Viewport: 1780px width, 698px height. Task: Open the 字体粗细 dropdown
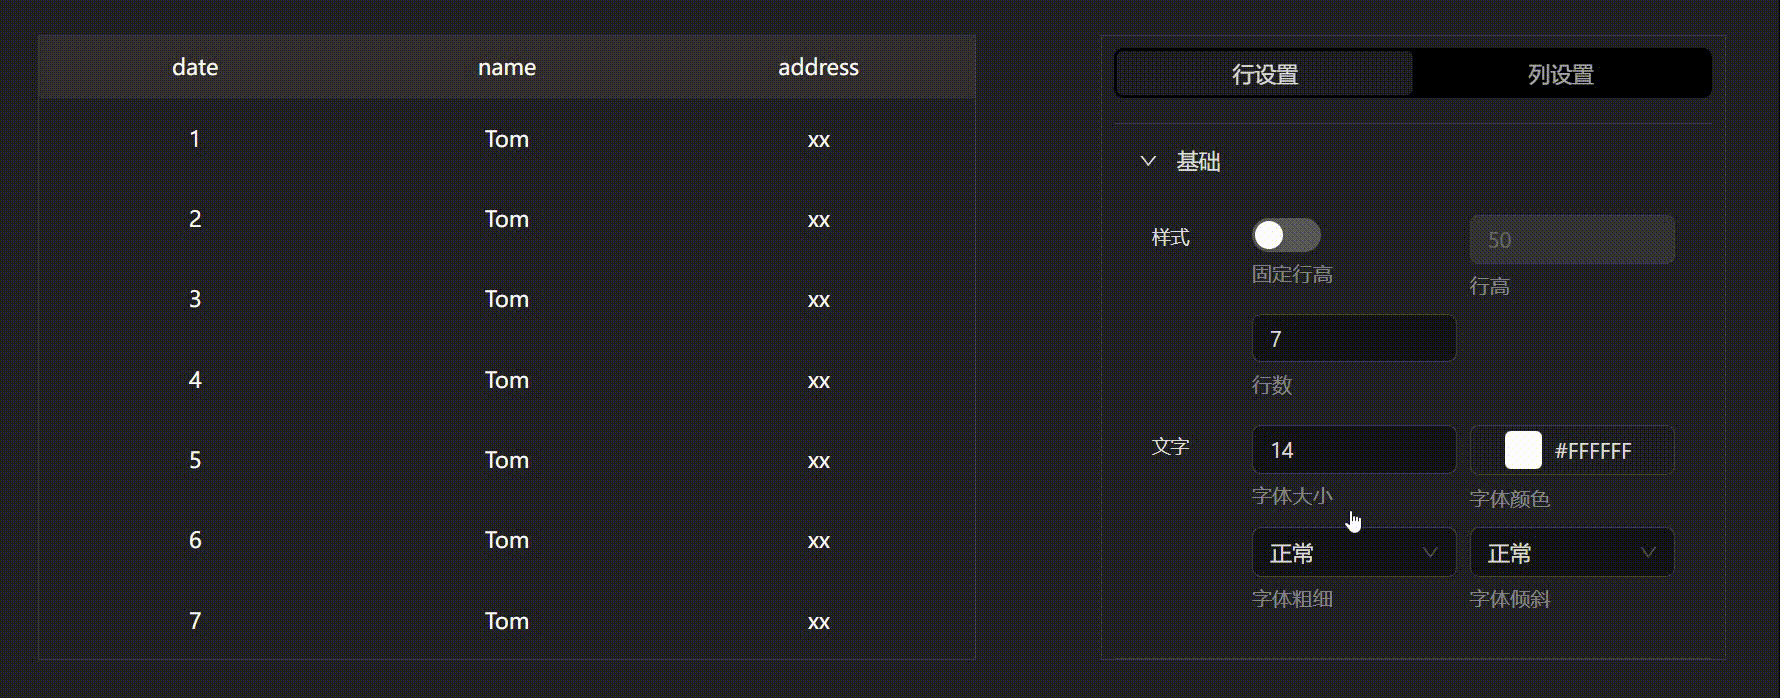(x=1353, y=553)
